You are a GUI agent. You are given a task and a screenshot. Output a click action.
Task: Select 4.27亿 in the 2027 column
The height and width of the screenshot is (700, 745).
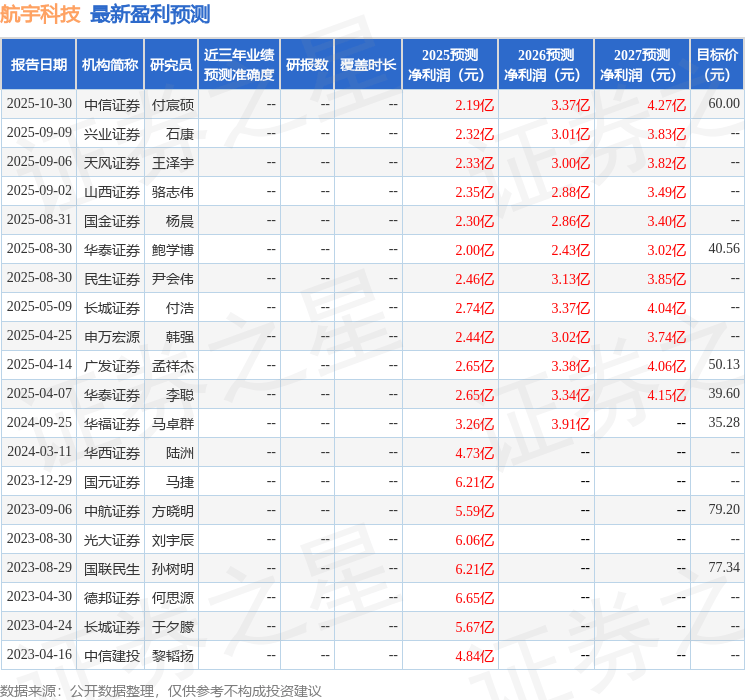(x=666, y=105)
